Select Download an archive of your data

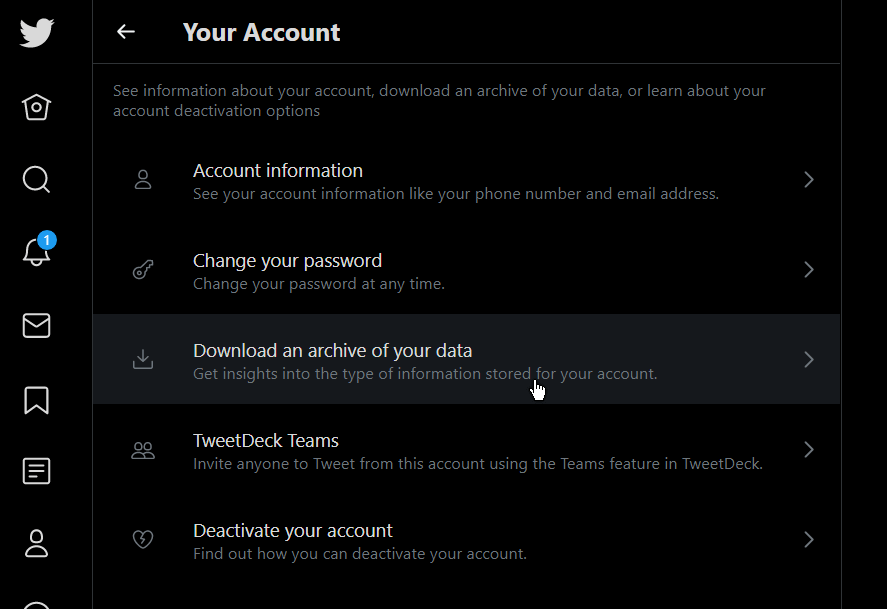pos(467,359)
